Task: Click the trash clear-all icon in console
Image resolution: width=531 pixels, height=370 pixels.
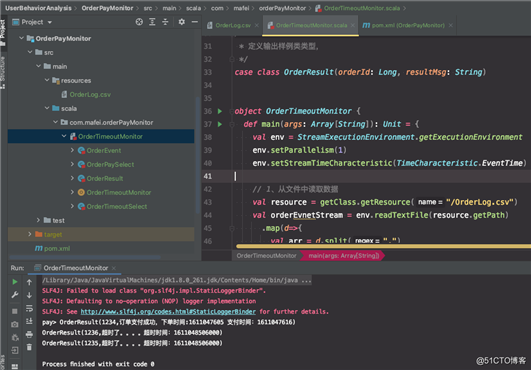Action: point(29,347)
